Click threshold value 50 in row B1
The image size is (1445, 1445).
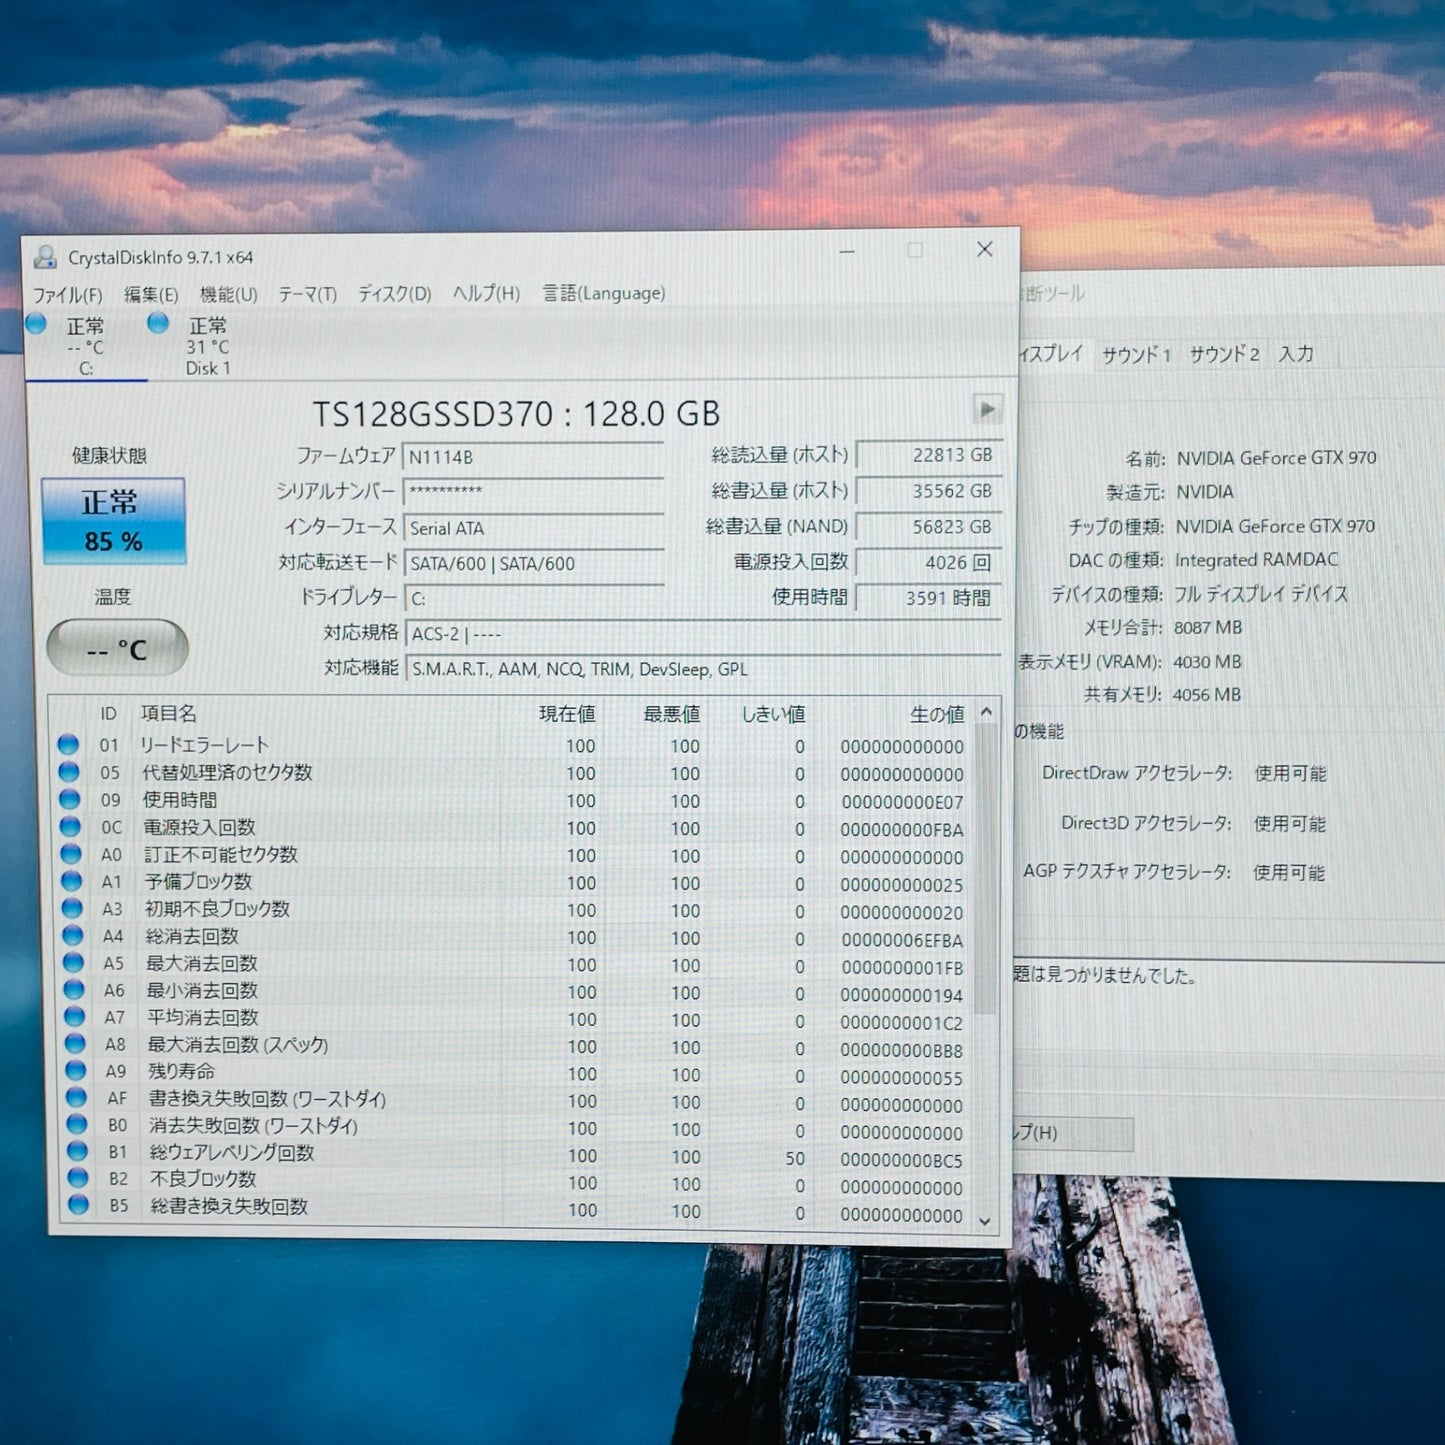pos(795,1158)
